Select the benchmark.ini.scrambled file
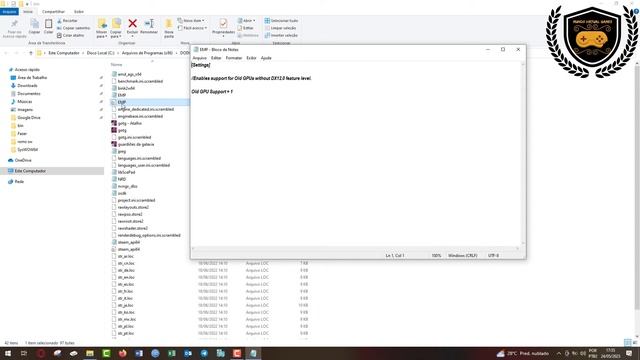 click(x=140, y=81)
